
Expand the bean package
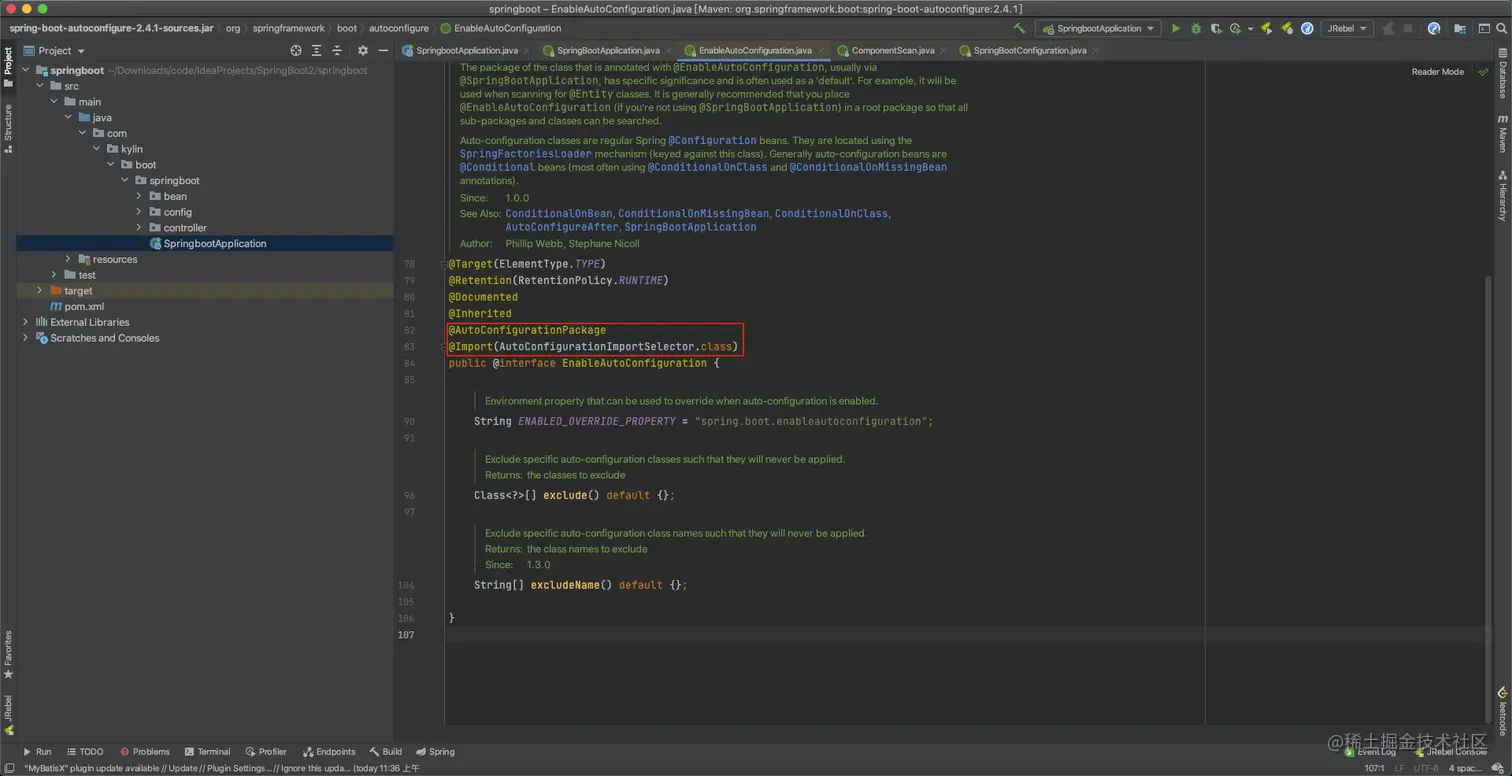tap(139, 197)
